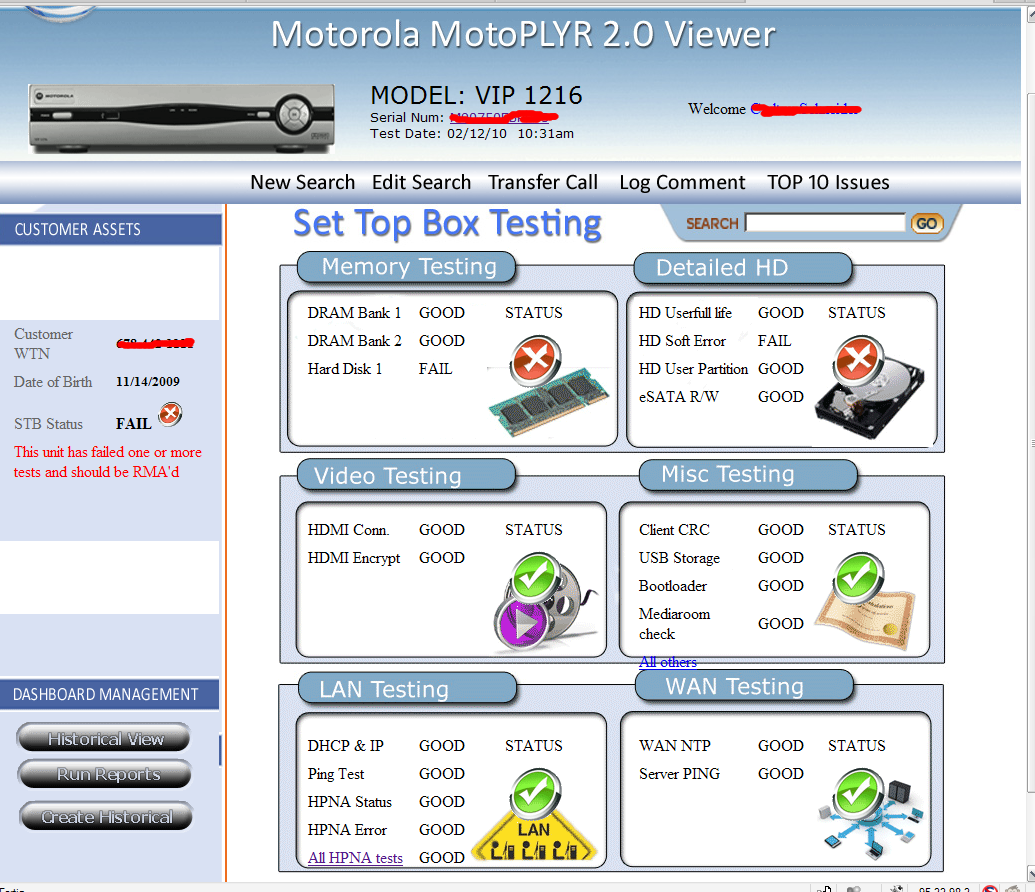Viewport: 1035px width, 892px height.
Task: Click the RMA failure warning message
Action: click(x=108, y=462)
